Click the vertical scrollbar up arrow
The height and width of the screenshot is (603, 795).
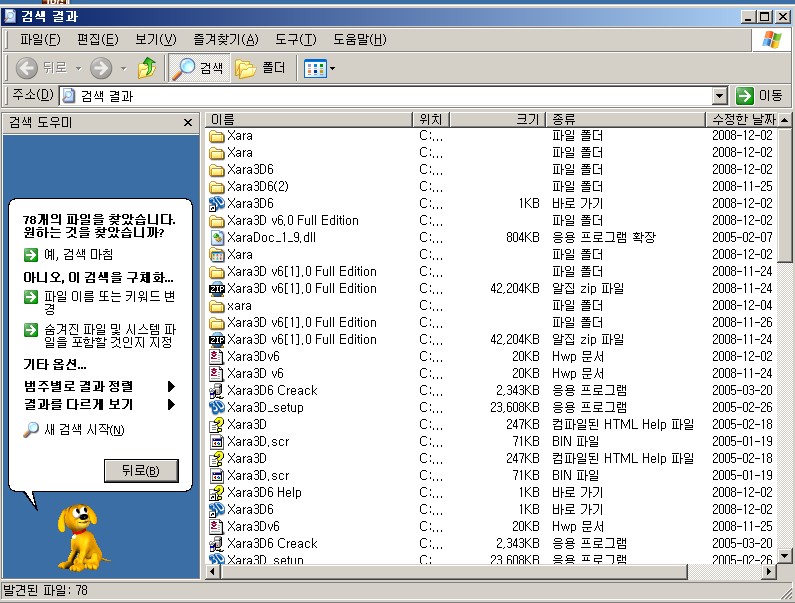785,120
